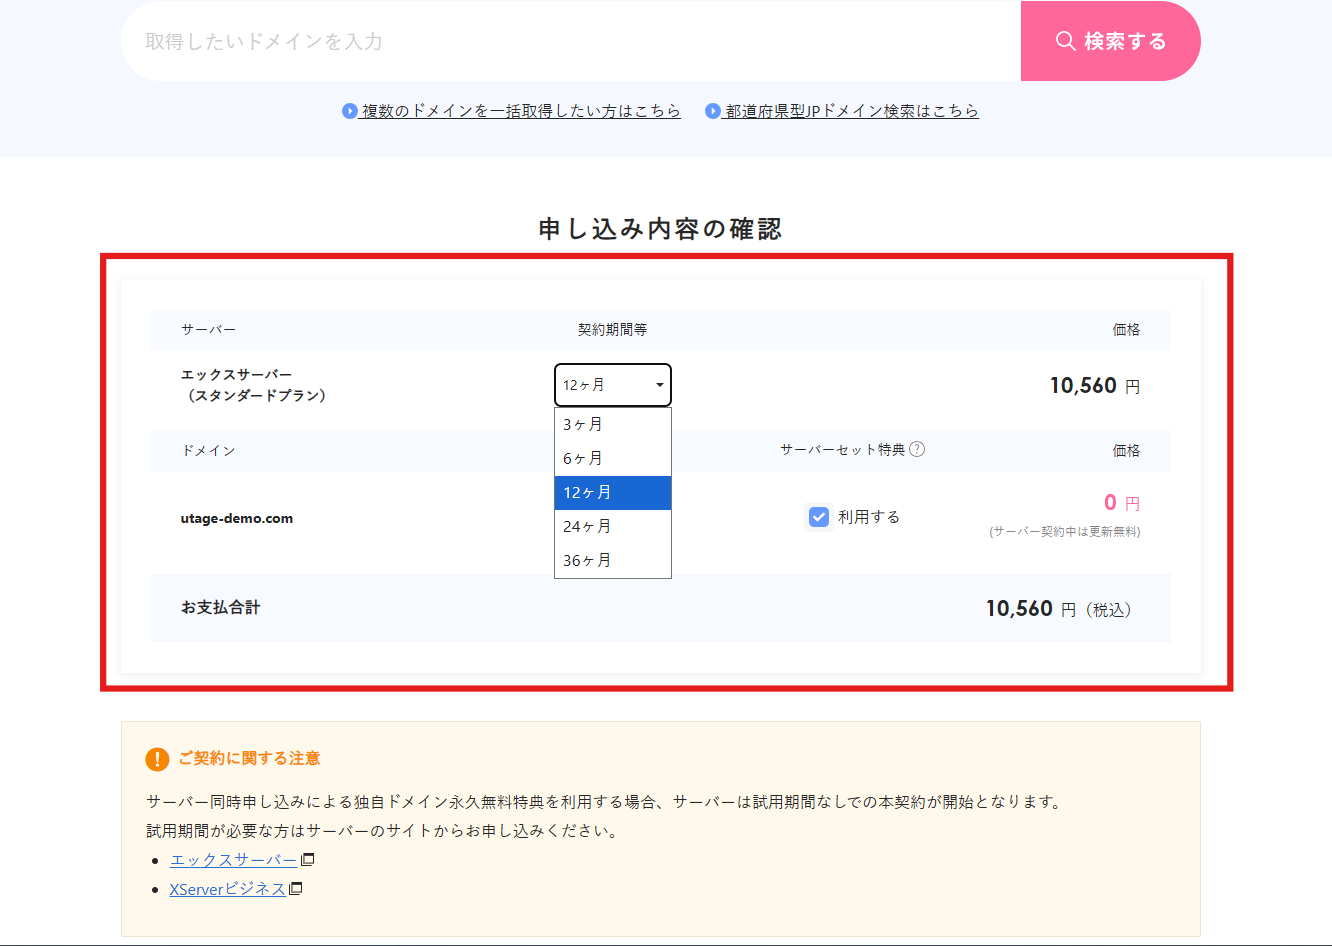Viewport: 1332px width, 946px height.
Task: Click the domain search input field
Action: (x=570, y=41)
